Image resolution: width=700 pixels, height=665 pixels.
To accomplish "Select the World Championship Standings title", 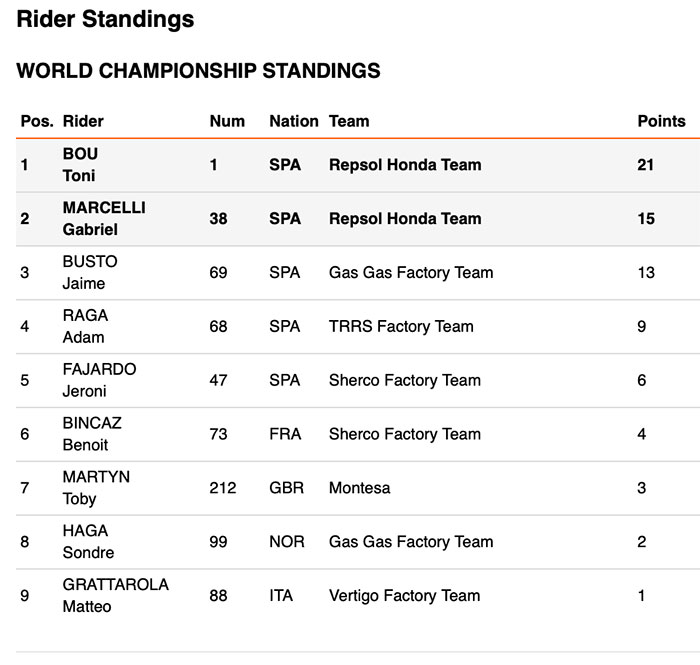I will 198,71.
